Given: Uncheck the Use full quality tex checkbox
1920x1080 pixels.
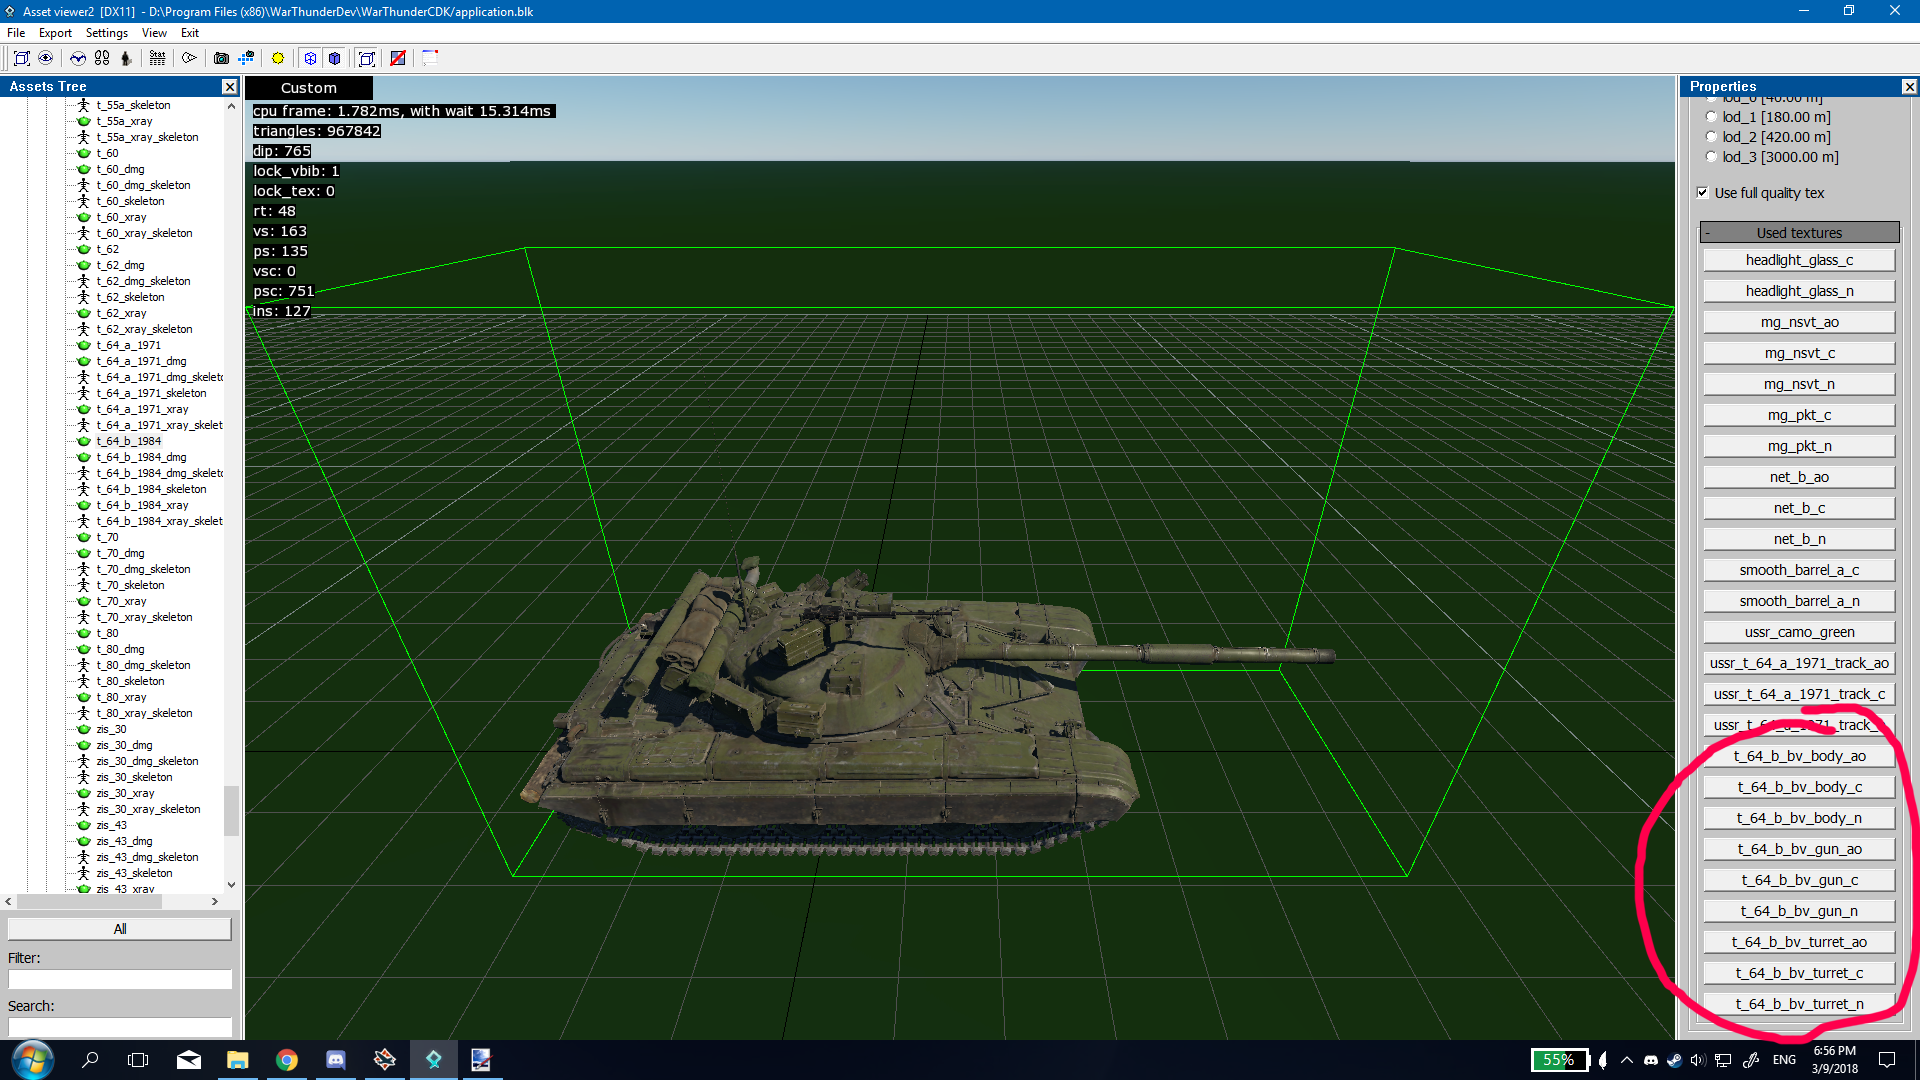Looking at the screenshot, I should click(x=1703, y=193).
